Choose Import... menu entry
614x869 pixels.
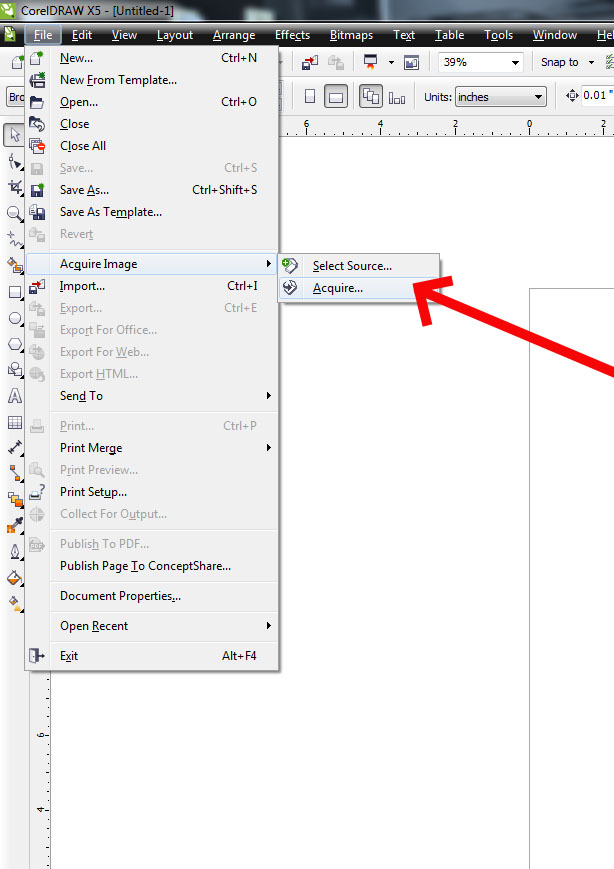click(x=152, y=286)
